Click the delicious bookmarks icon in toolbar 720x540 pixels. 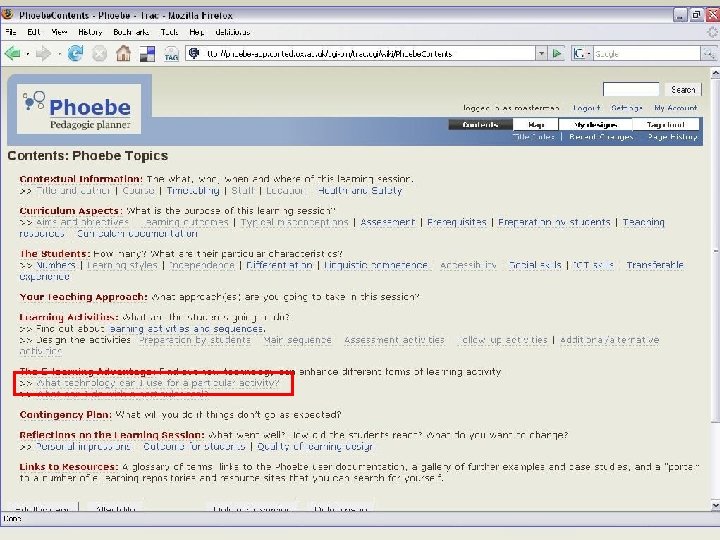click(x=147, y=54)
